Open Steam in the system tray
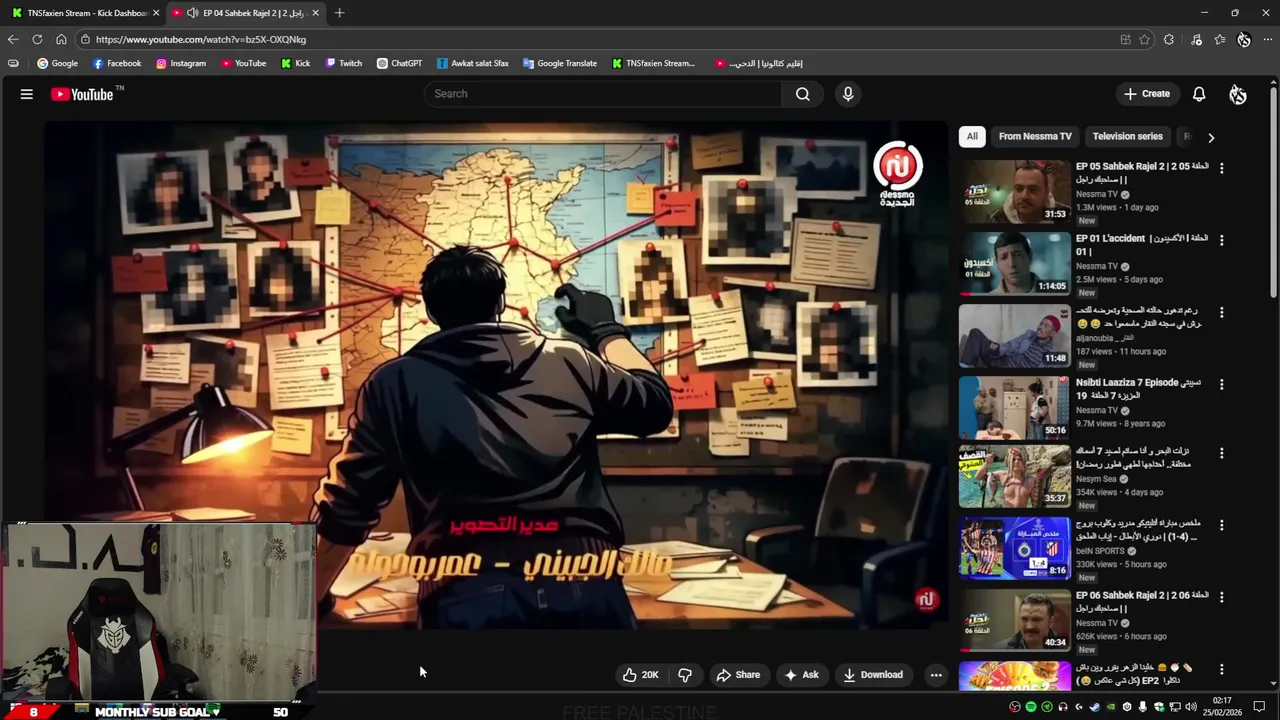This screenshot has height=720, width=1280. (1094, 707)
